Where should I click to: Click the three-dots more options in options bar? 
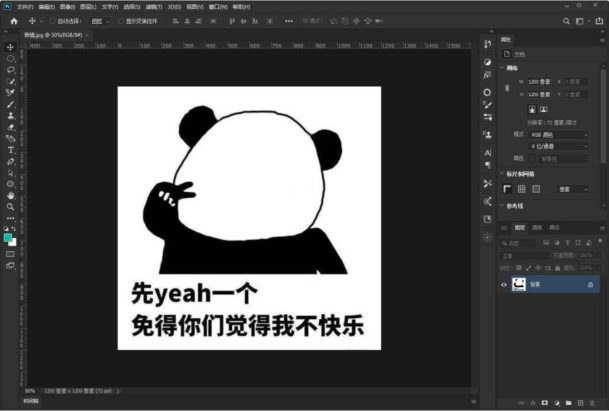click(289, 21)
